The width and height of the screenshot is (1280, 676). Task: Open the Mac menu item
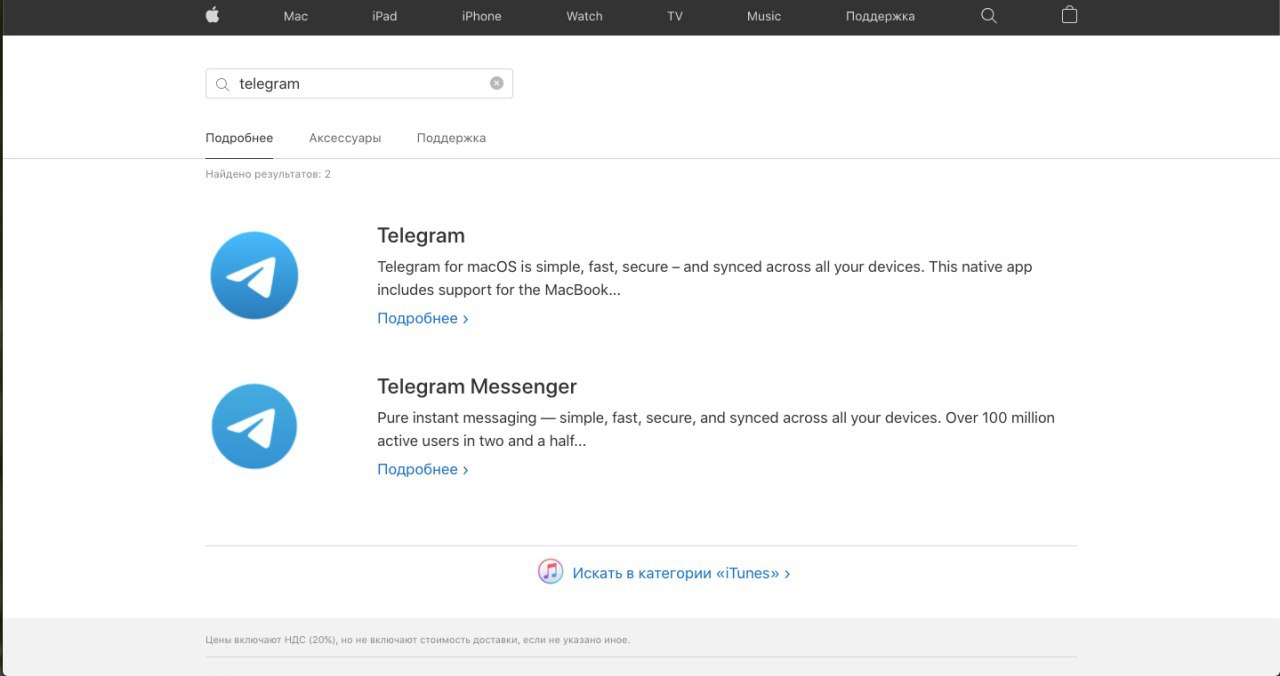pos(296,16)
